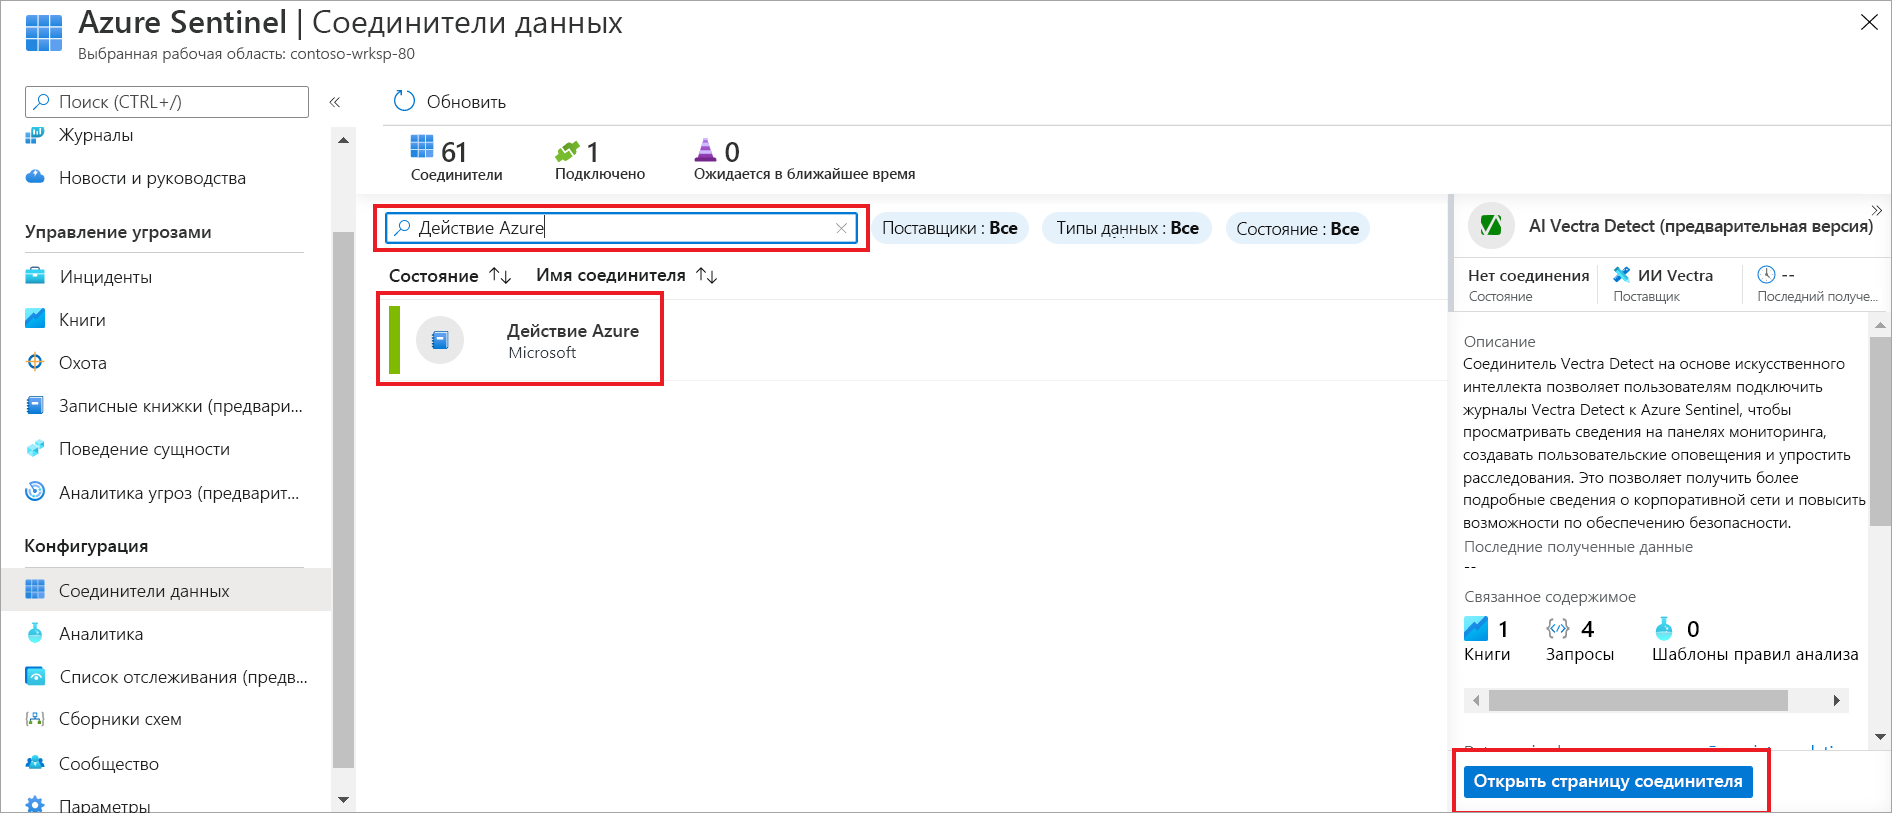Clear the connector search with X icon
This screenshot has height=813, width=1892.
click(841, 228)
